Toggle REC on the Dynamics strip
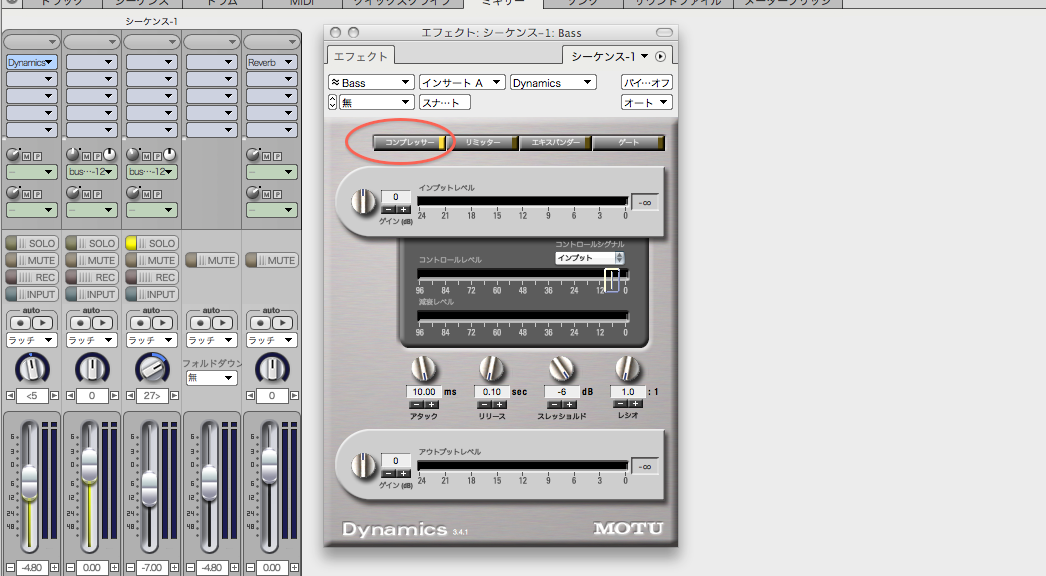 coord(31,278)
